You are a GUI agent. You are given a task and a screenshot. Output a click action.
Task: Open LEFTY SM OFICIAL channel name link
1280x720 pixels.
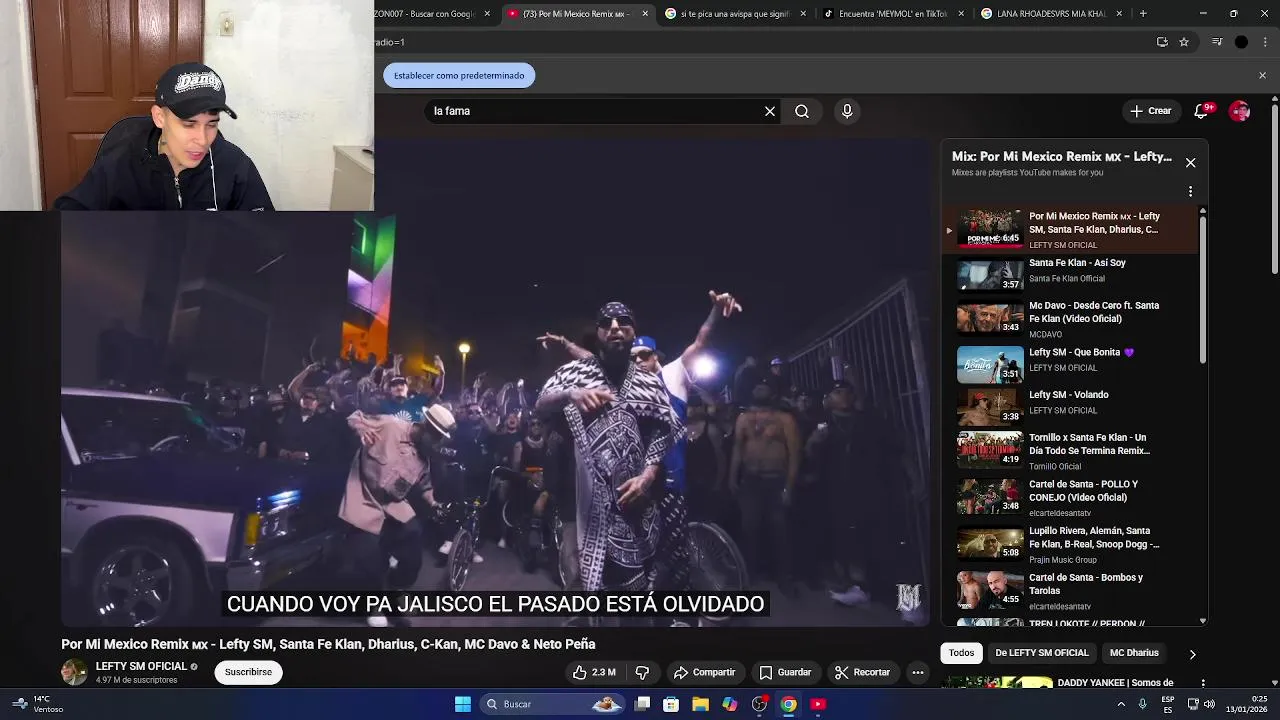[141, 666]
